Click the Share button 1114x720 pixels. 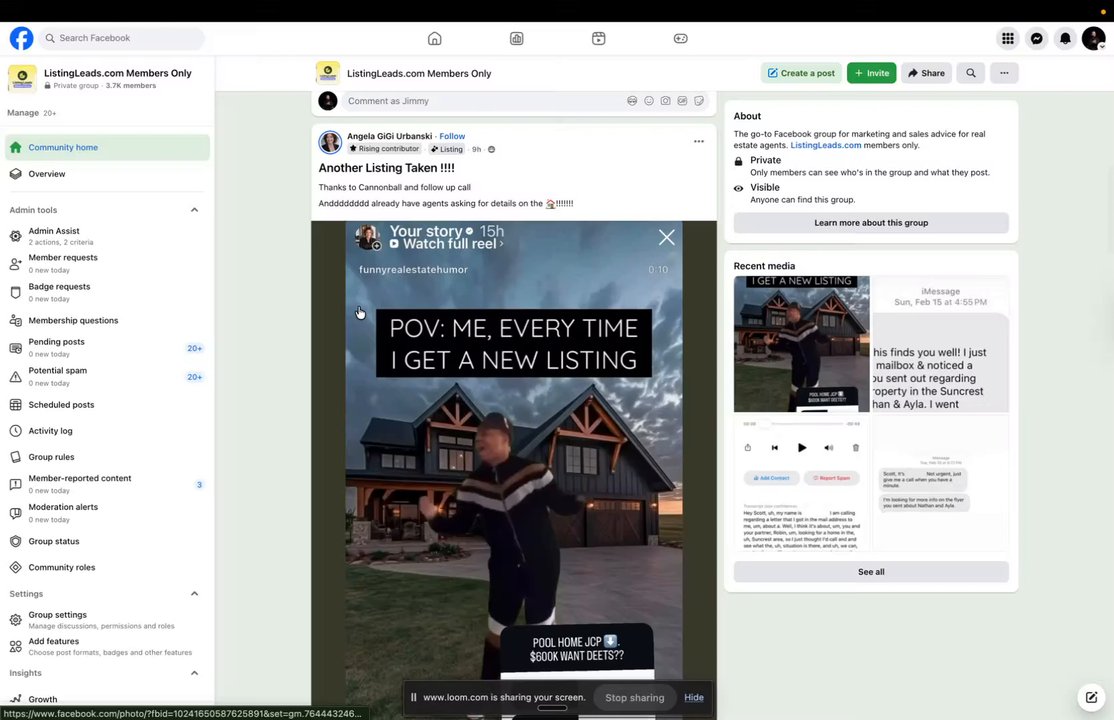[926, 73]
